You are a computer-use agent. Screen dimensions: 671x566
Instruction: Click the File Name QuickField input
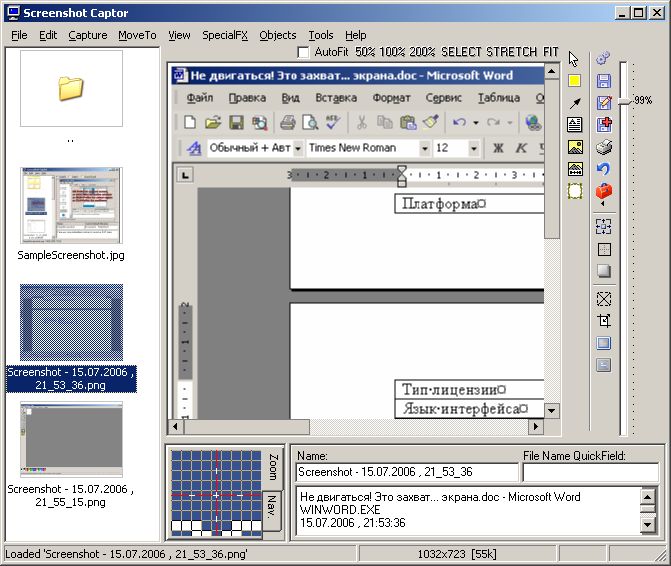click(x=591, y=472)
